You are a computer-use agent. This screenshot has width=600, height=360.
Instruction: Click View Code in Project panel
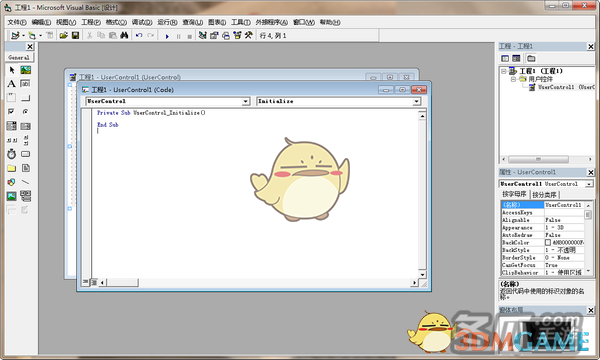pyautogui.click(x=505, y=59)
